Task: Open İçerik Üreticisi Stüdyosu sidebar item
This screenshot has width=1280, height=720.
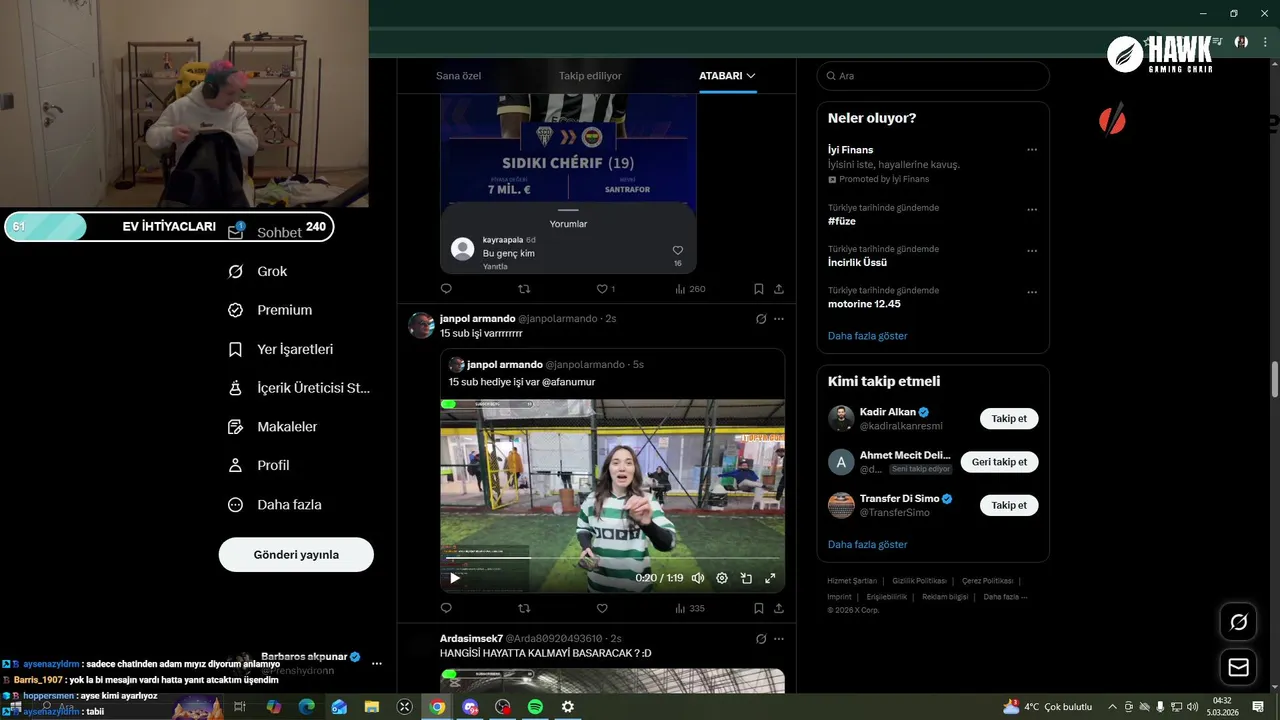Action: [x=299, y=388]
